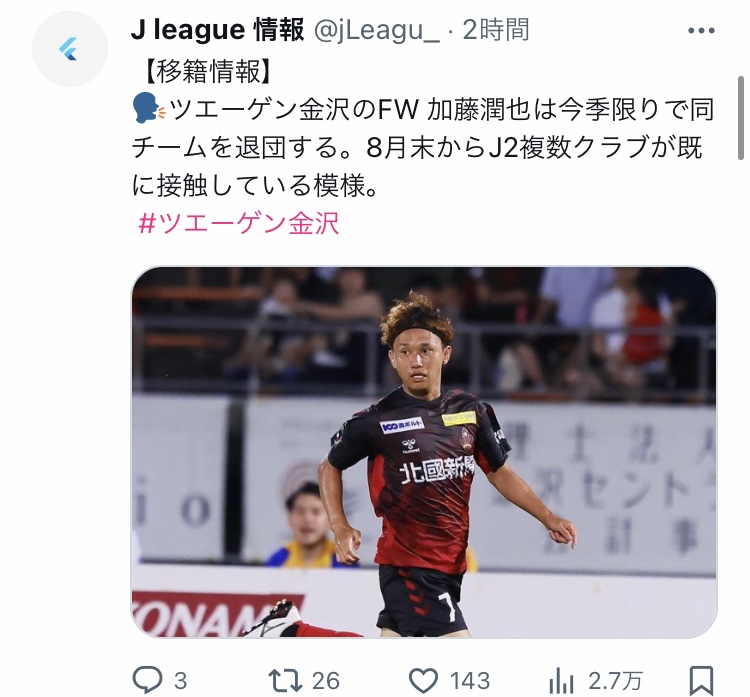The height and width of the screenshot is (697, 750).
Task: Open the 2時間 timestamp link
Action: click(x=496, y=30)
